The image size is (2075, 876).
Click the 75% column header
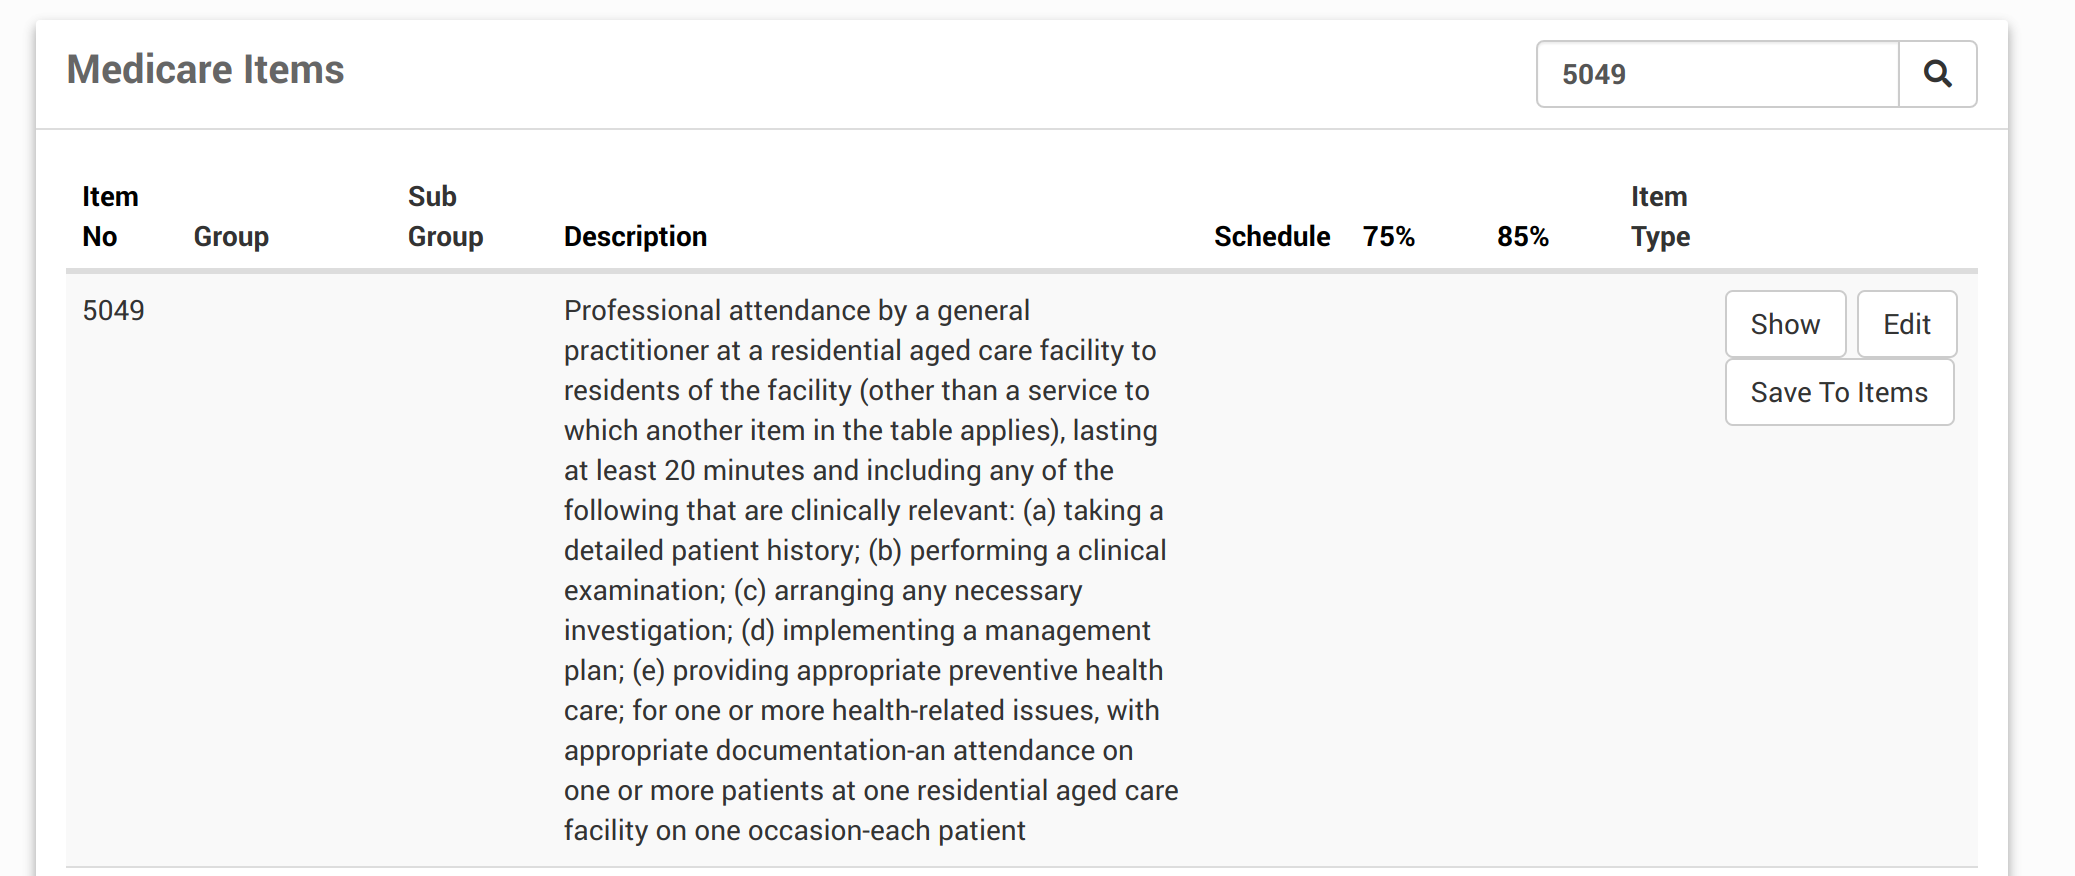[1388, 237]
